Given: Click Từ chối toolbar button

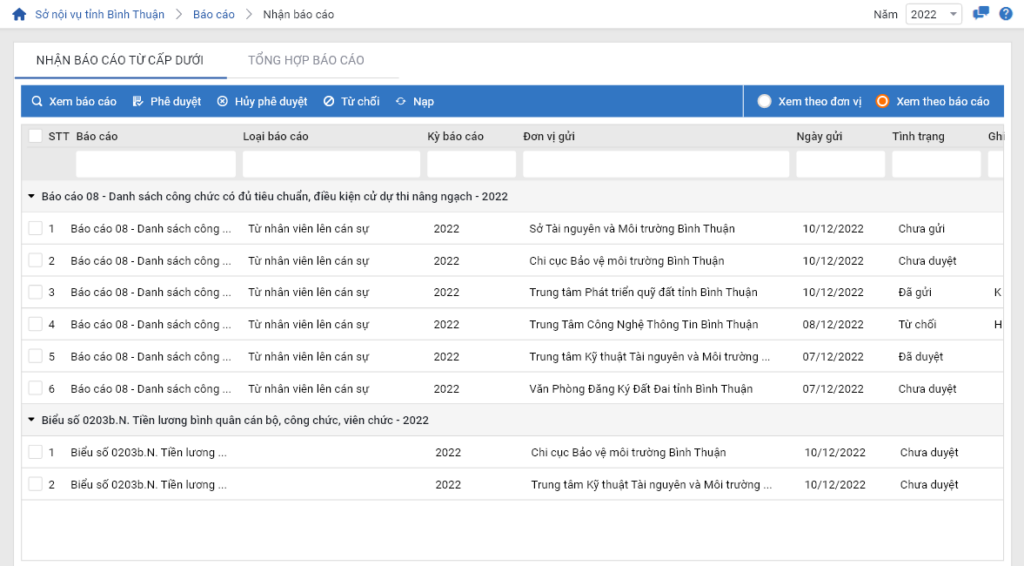Looking at the screenshot, I should coord(351,101).
